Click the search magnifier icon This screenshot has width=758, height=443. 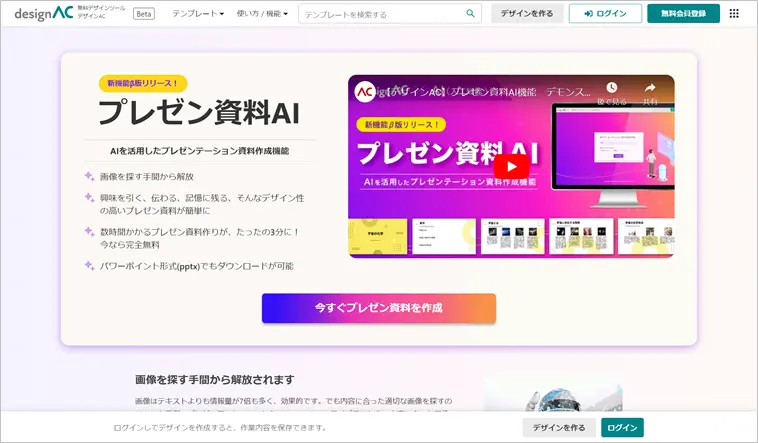[x=470, y=14]
